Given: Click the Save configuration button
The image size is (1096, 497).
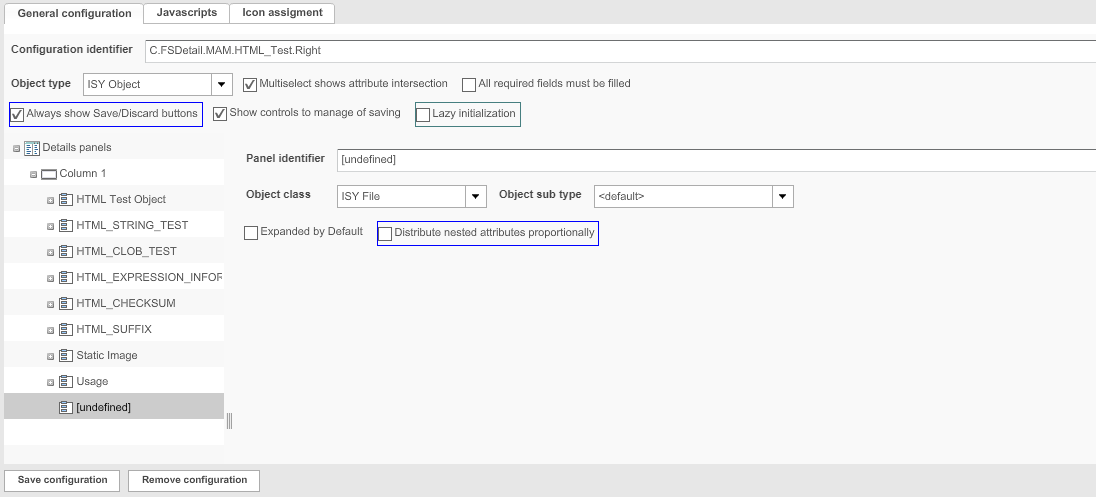Looking at the screenshot, I should coord(62,480).
